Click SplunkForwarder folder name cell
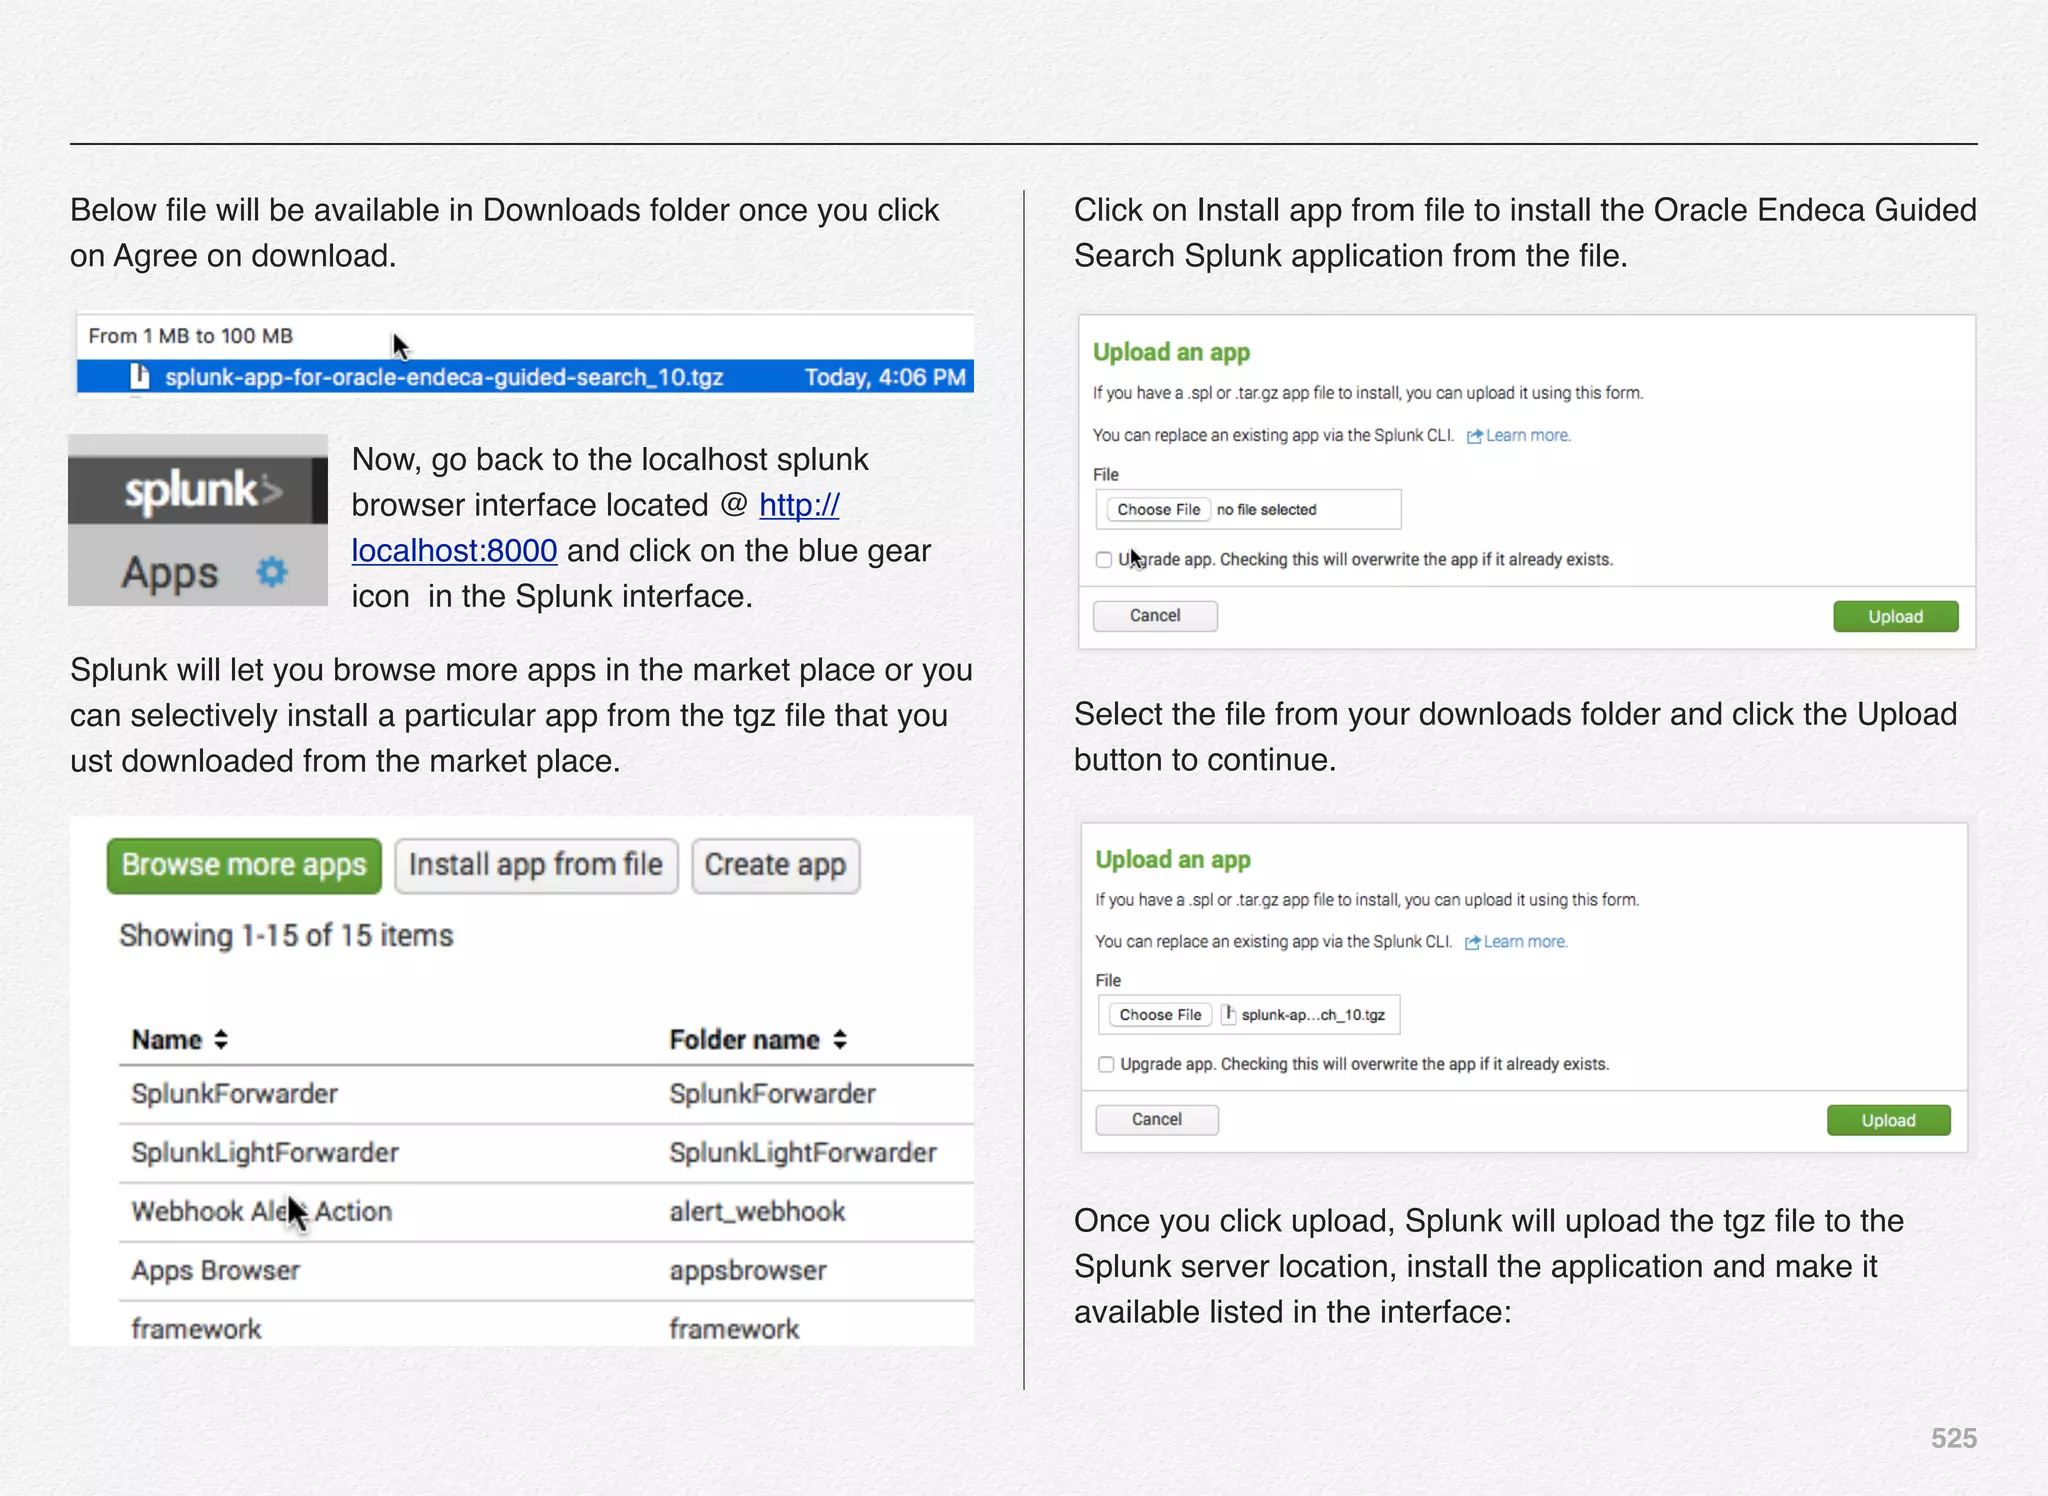 [x=773, y=1094]
